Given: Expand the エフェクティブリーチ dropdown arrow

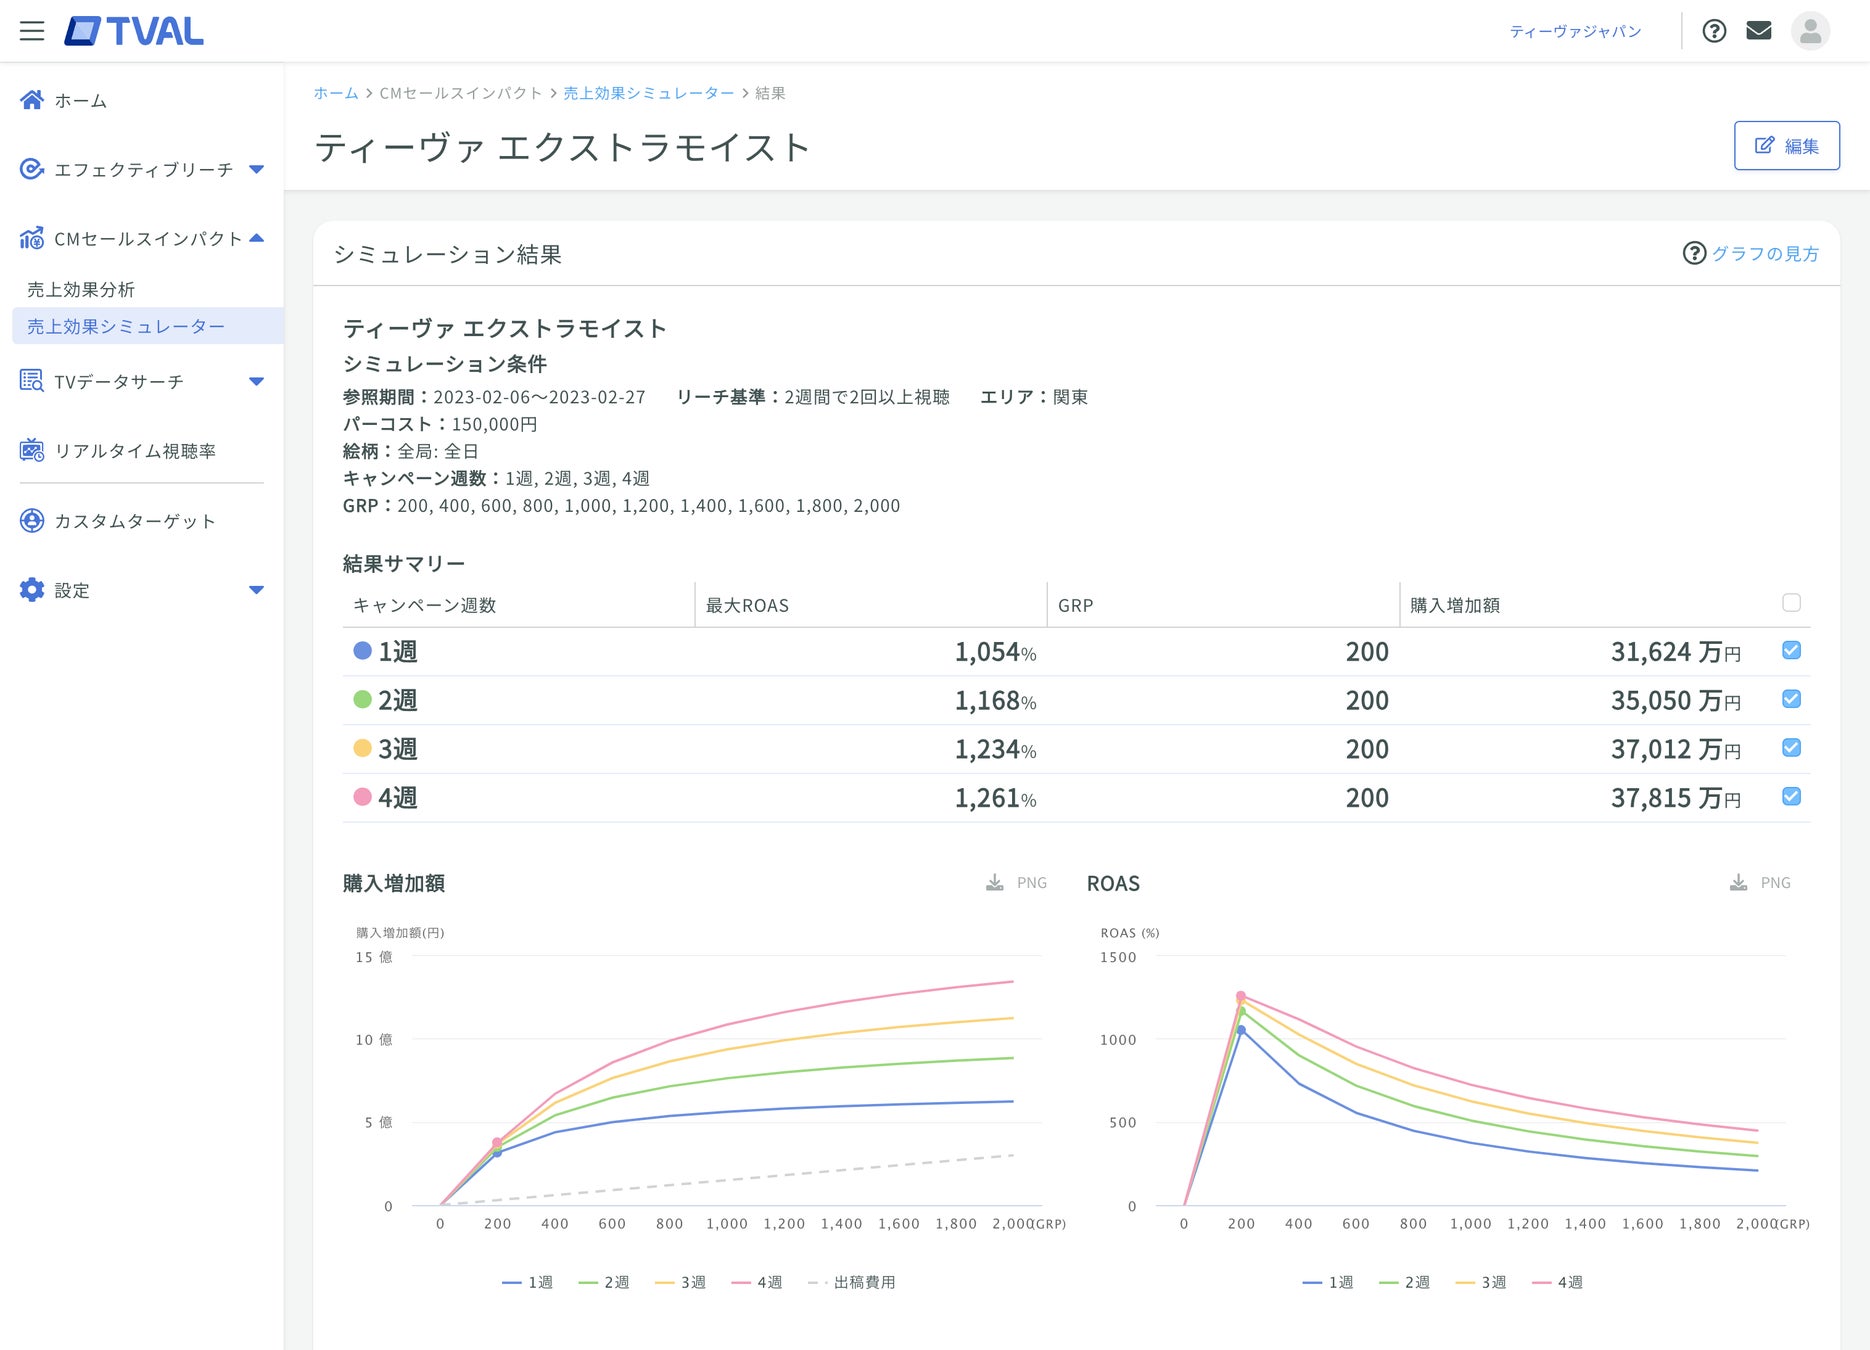Looking at the screenshot, I should click(257, 169).
